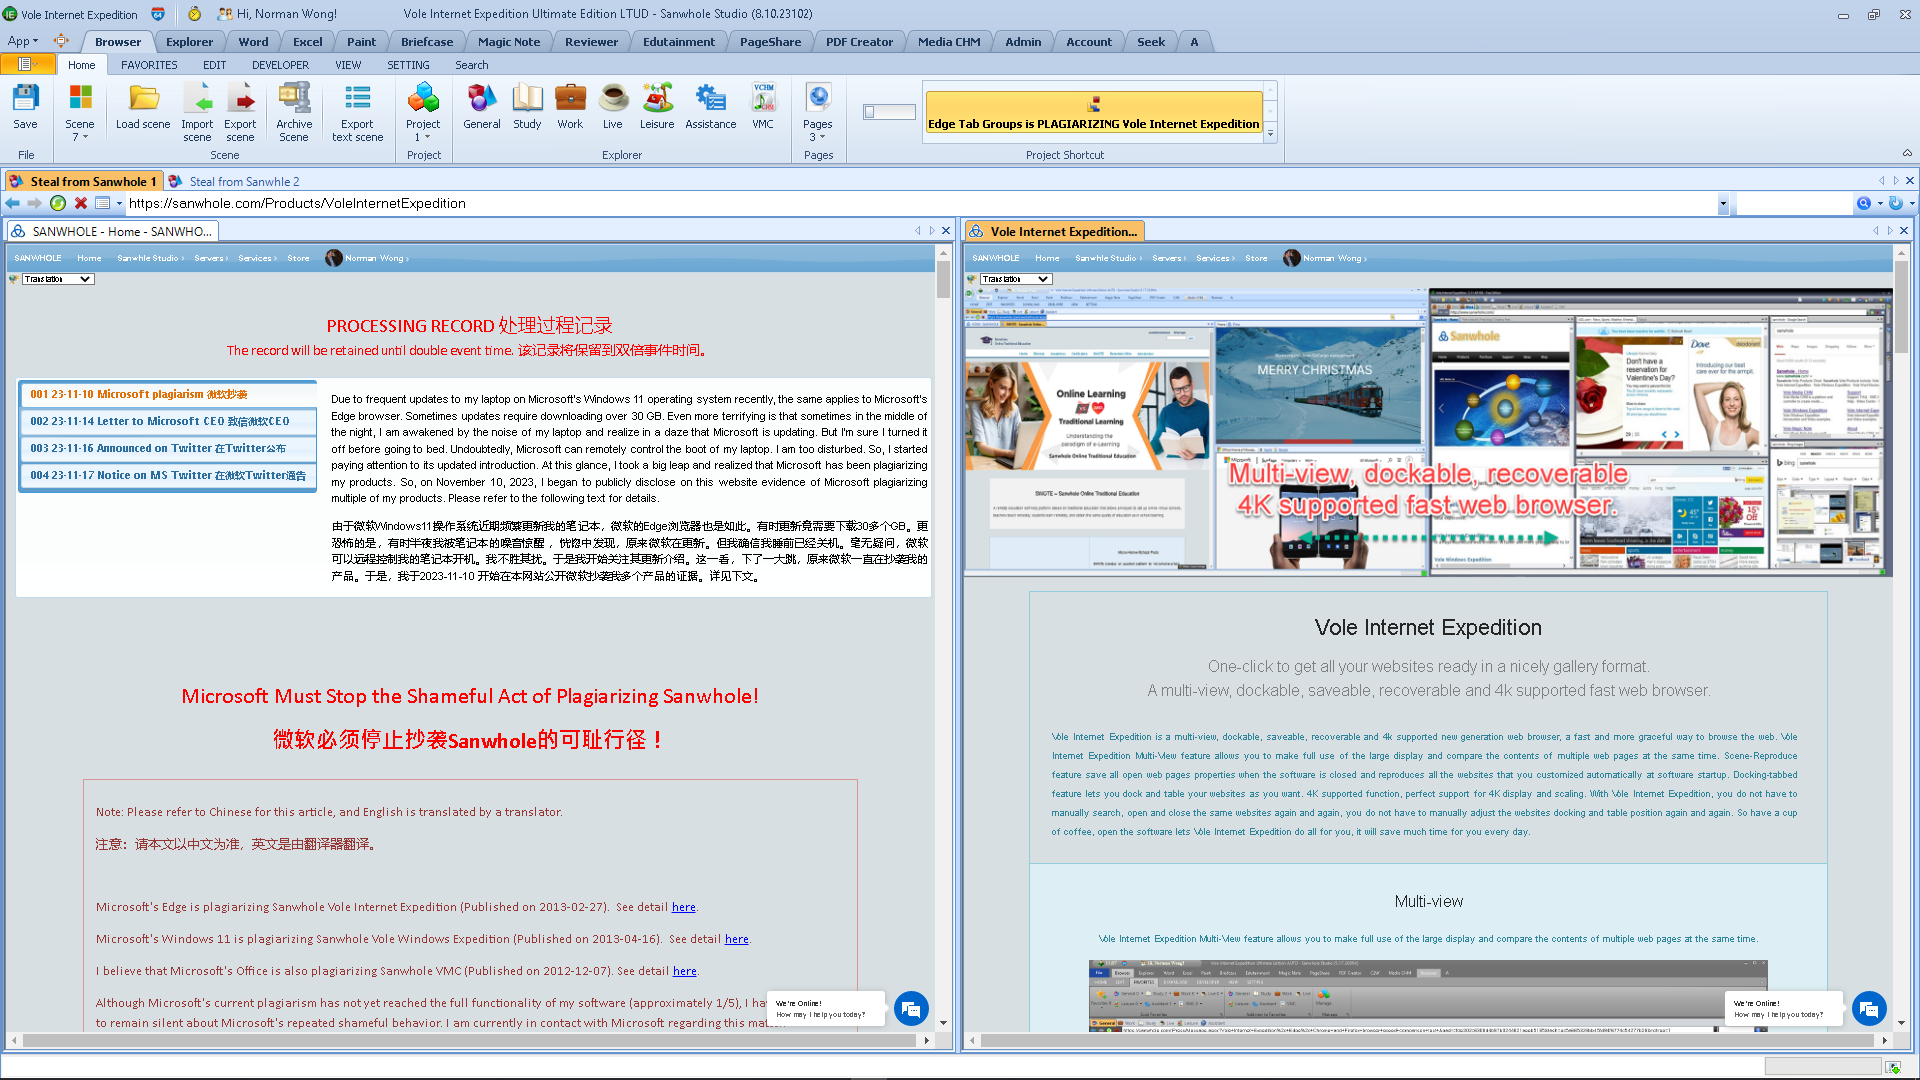The height and width of the screenshot is (1080, 1920).
Task: Open left page Translation dropdown
Action: click(58, 279)
